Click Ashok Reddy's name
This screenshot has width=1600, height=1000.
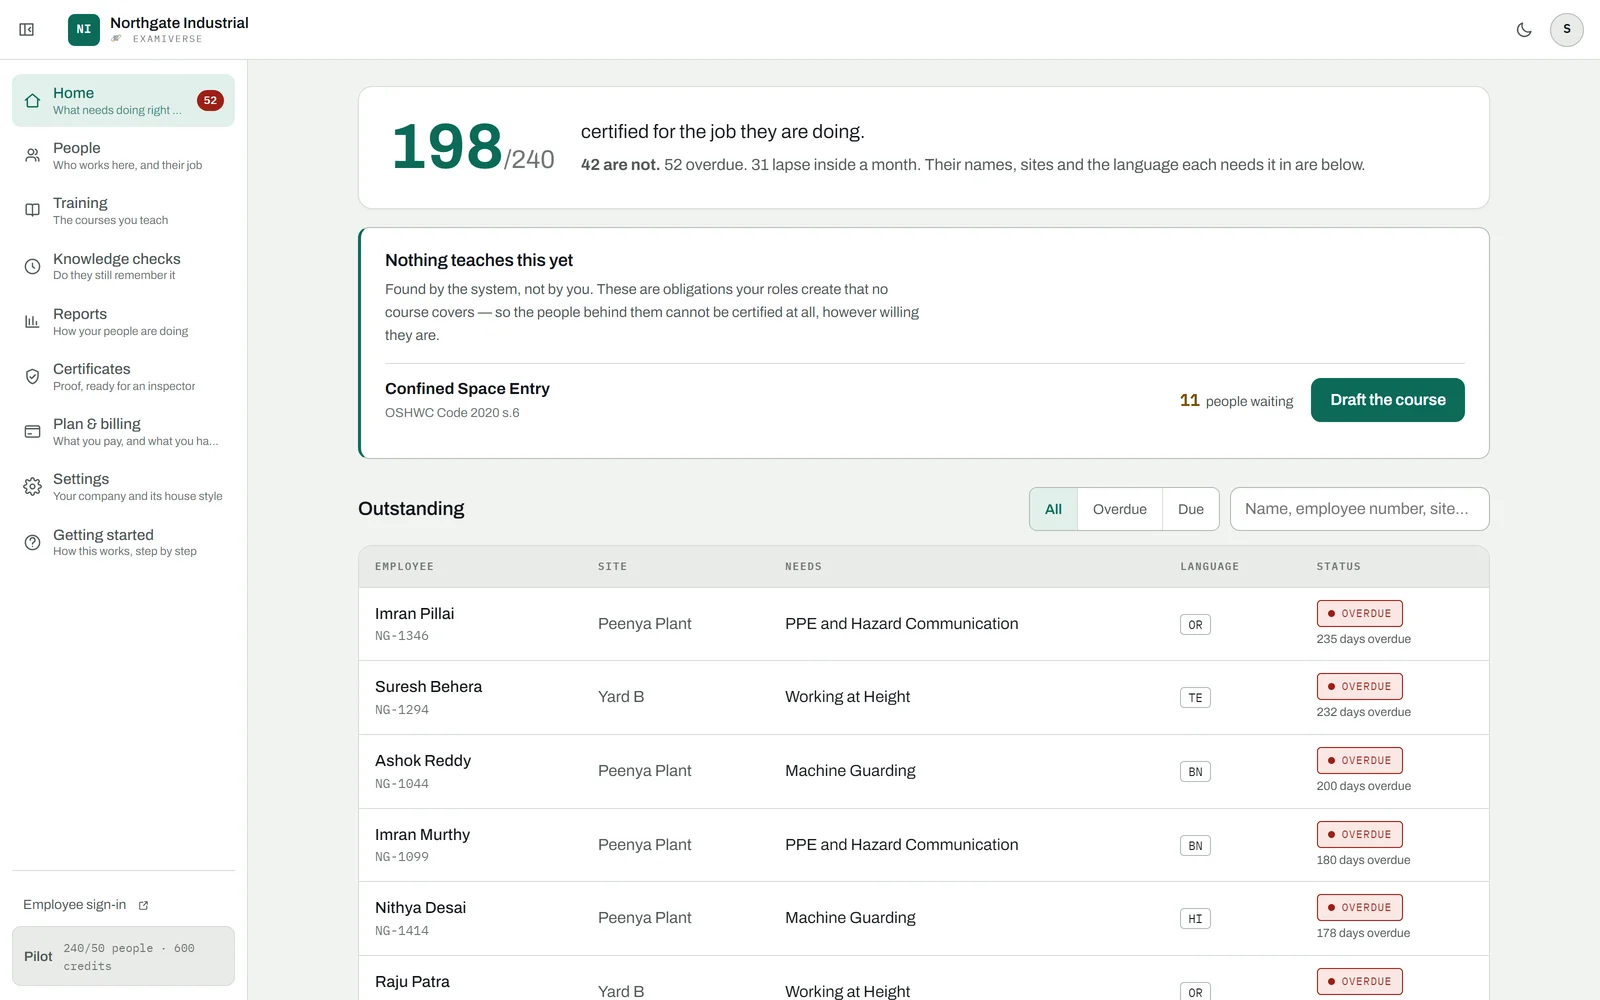point(423,761)
